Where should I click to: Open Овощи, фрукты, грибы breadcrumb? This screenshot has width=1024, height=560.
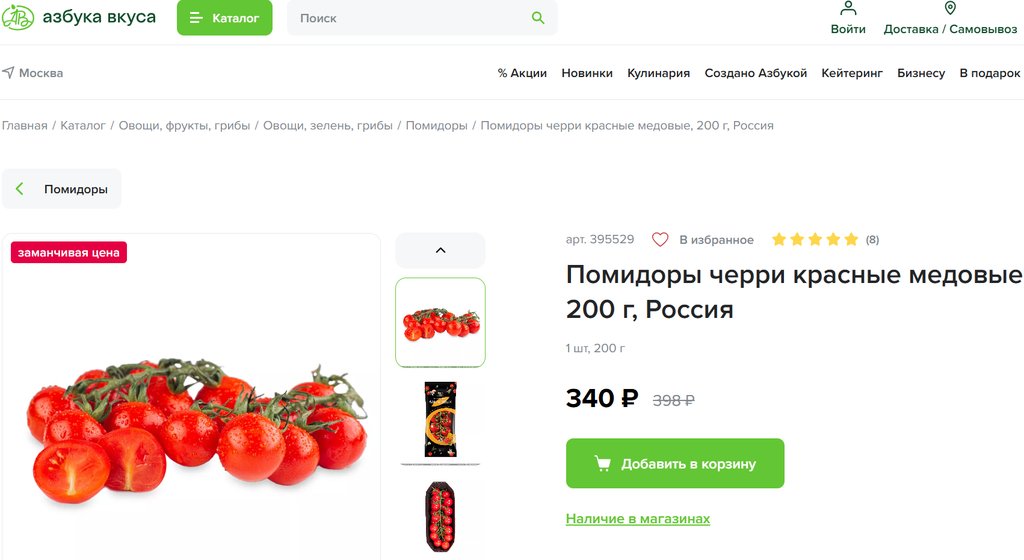(x=184, y=125)
